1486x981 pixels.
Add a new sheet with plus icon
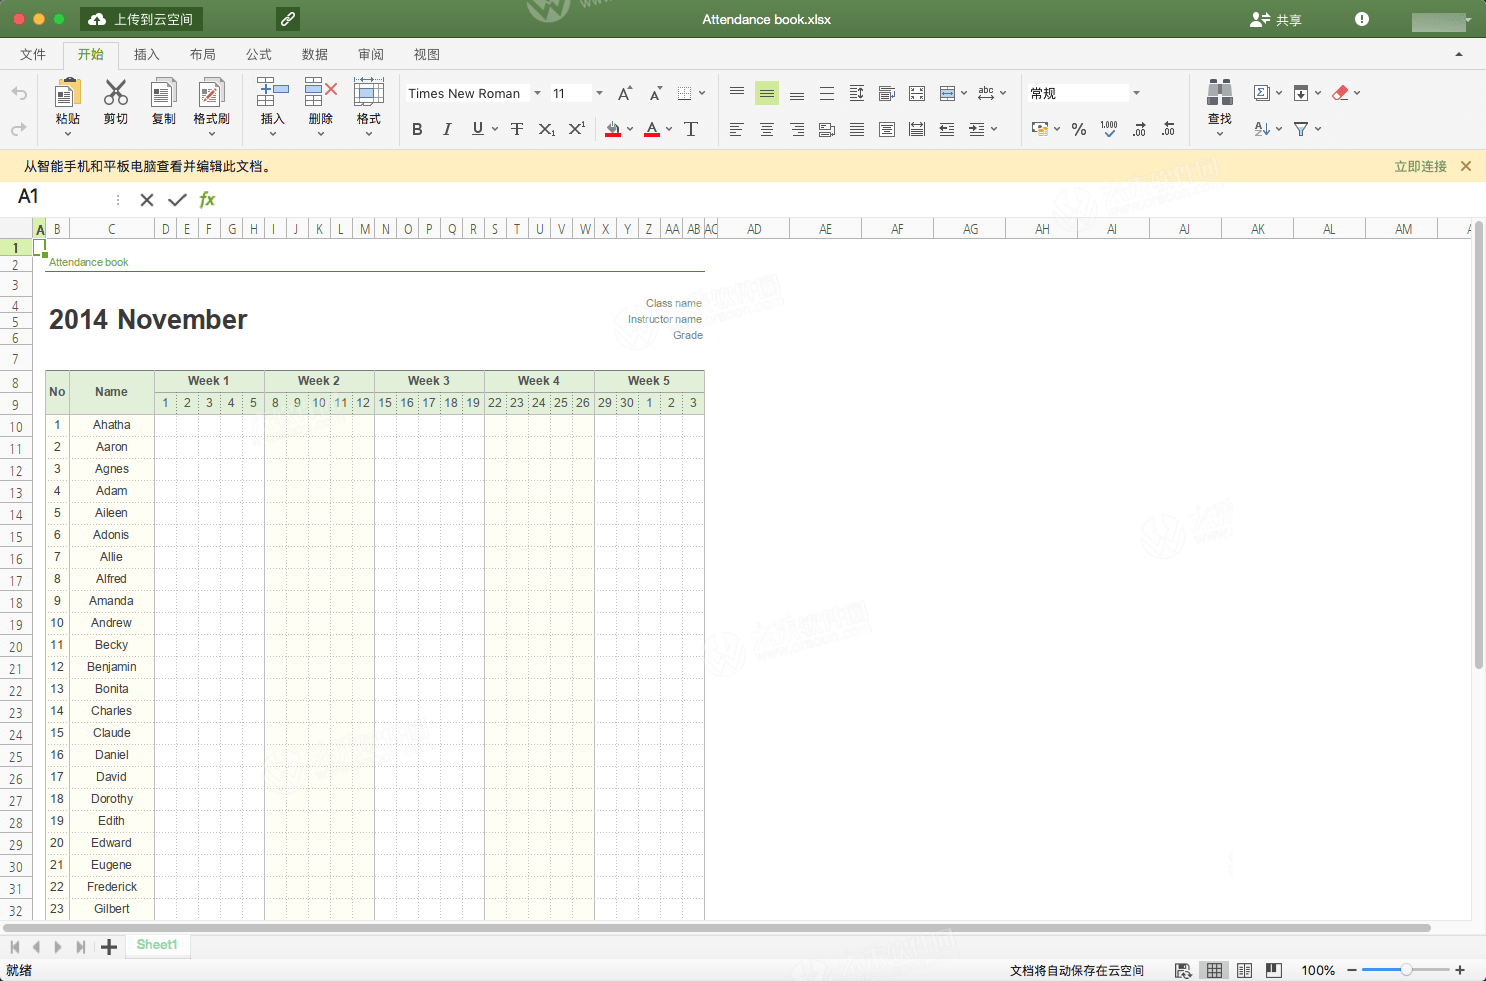click(x=109, y=947)
